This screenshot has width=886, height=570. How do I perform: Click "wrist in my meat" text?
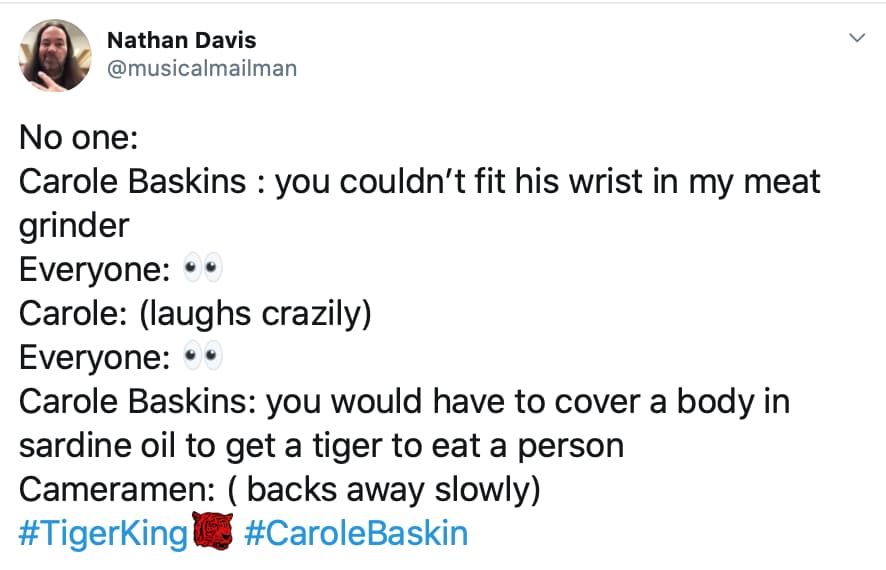(713, 182)
